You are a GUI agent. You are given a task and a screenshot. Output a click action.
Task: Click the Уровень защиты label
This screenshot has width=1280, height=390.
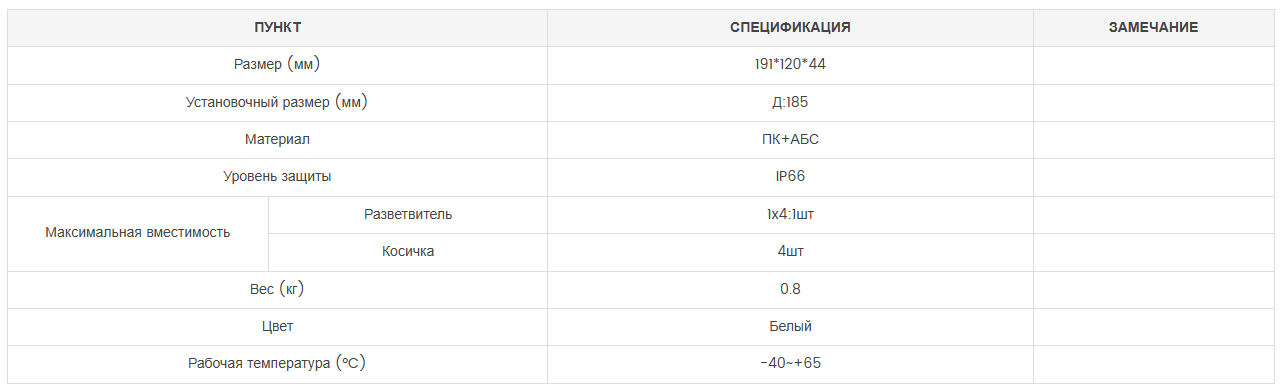(277, 177)
